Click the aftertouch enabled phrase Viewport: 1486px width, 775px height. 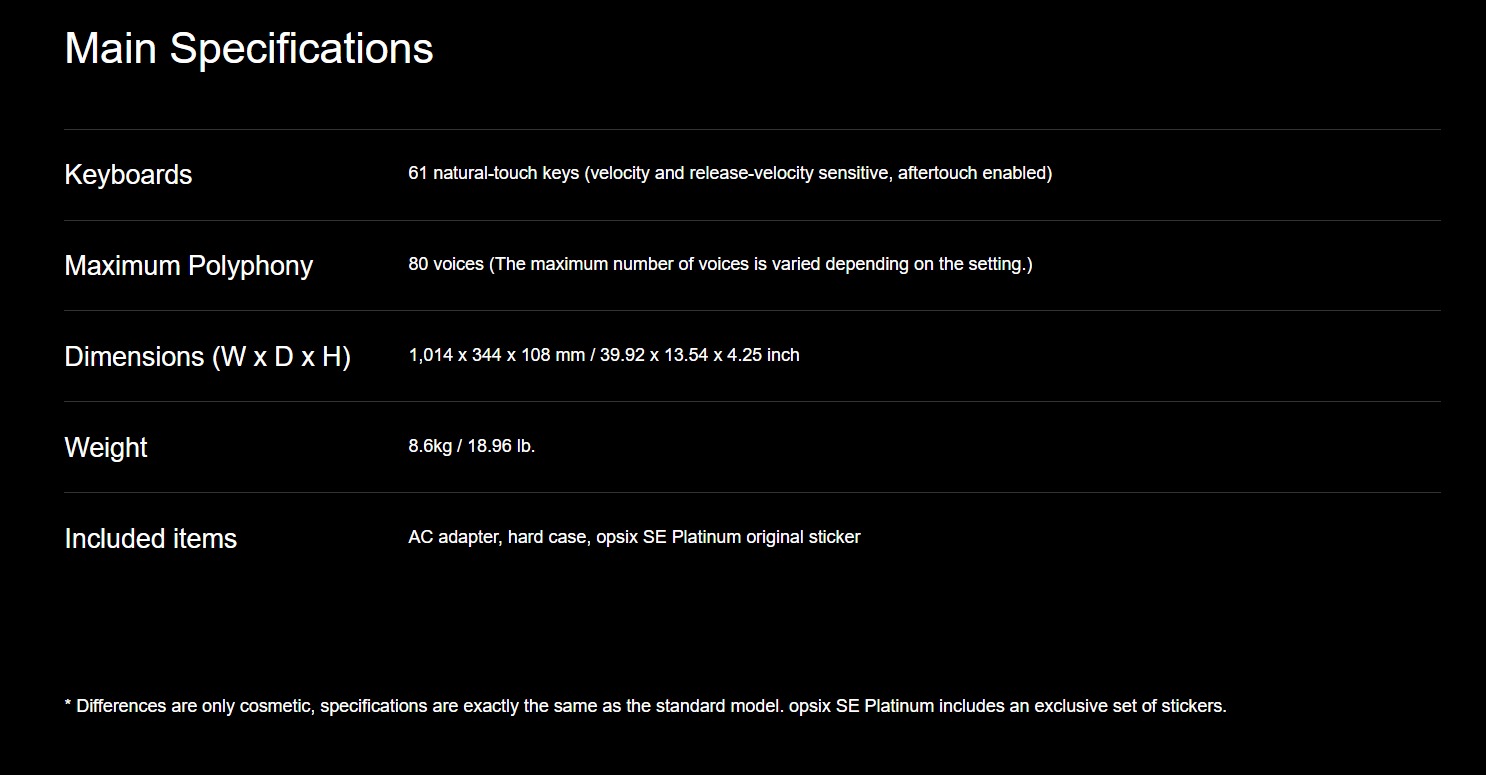pyautogui.click(x=975, y=173)
